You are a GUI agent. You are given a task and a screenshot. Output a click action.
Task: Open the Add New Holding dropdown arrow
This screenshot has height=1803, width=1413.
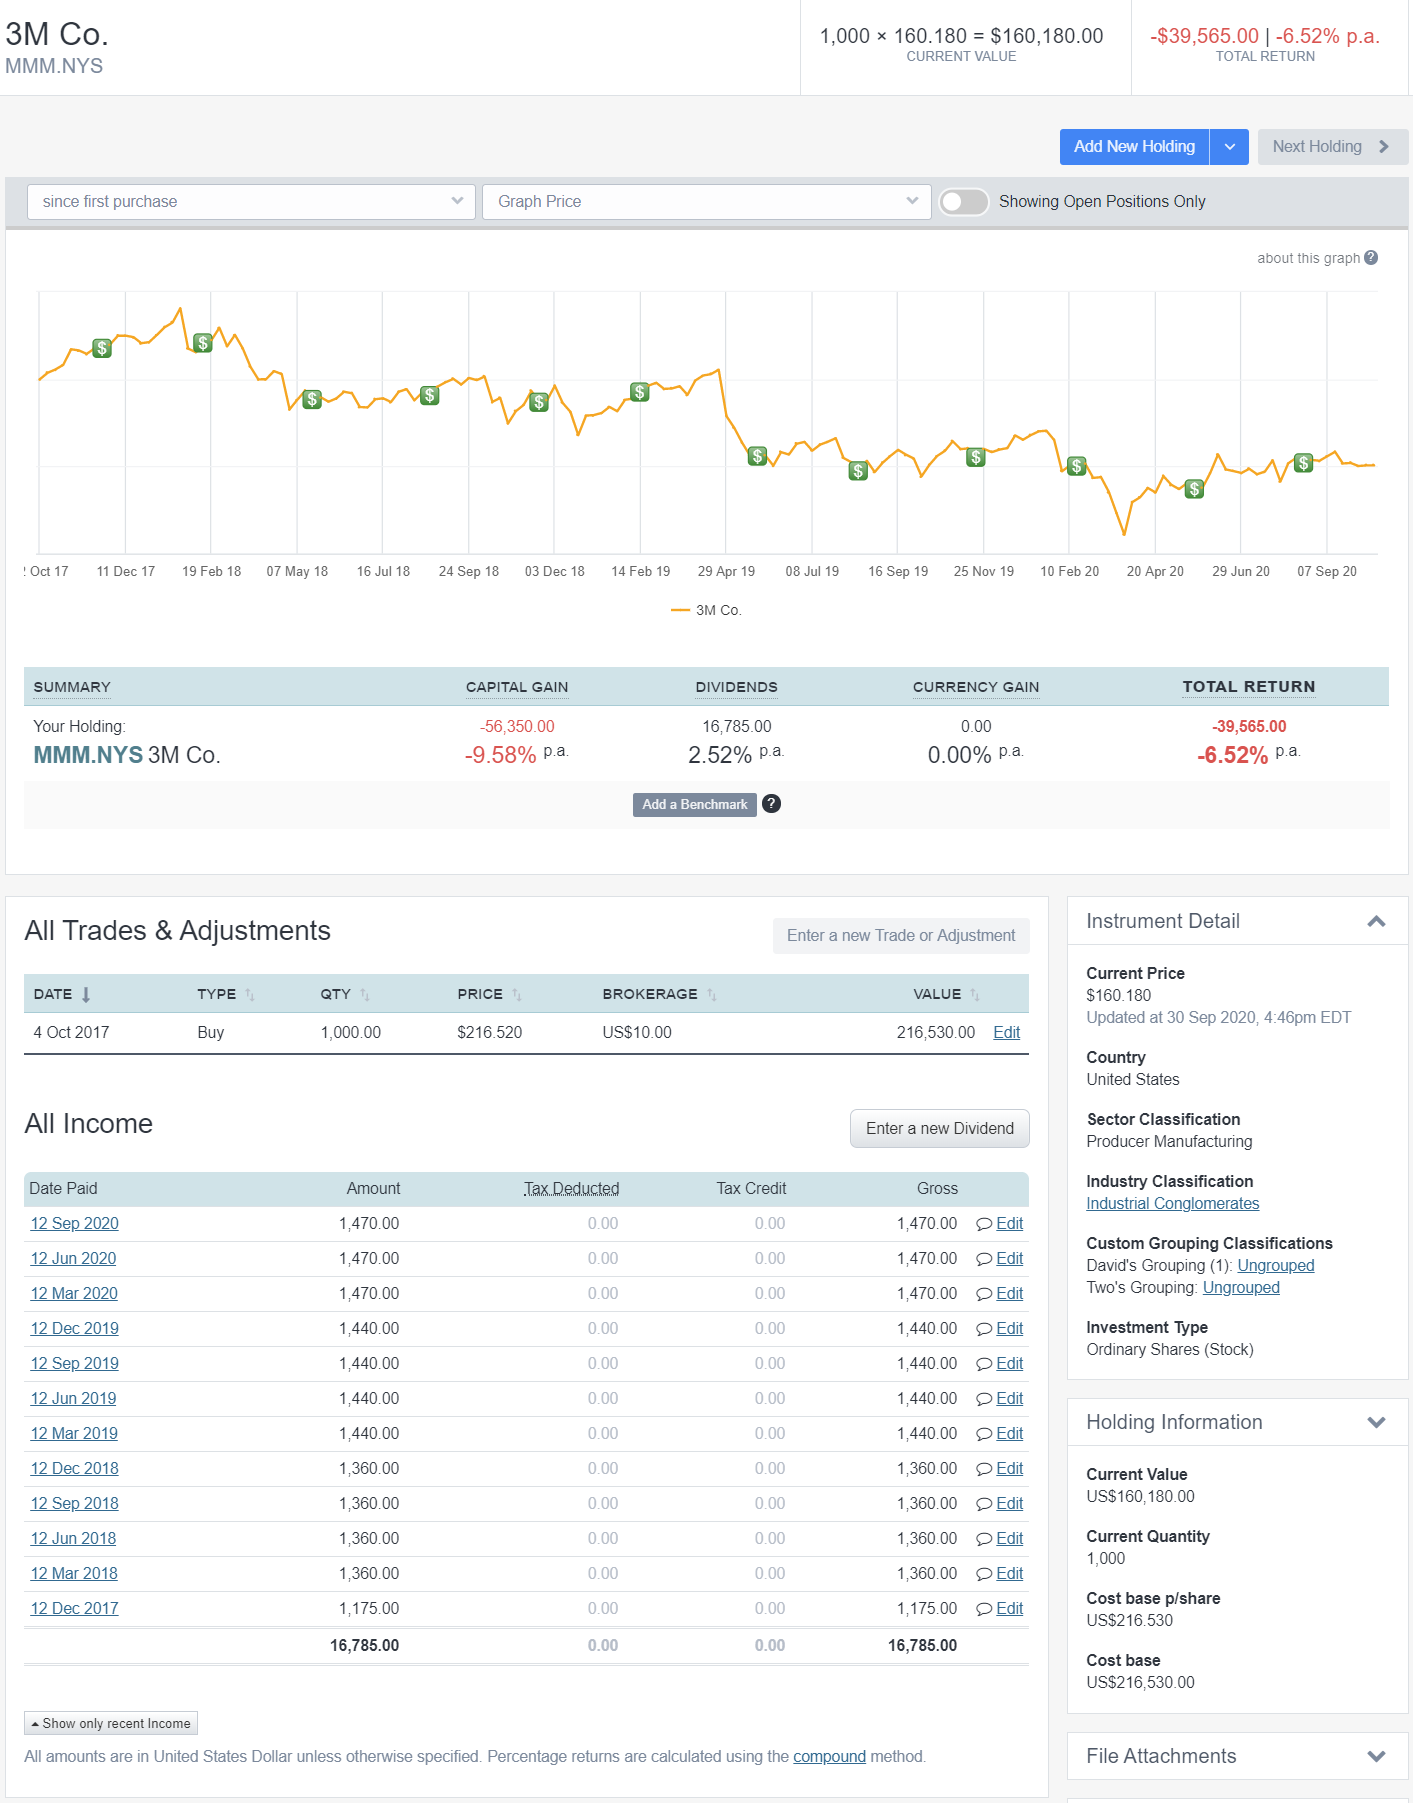pos(1230,147)
